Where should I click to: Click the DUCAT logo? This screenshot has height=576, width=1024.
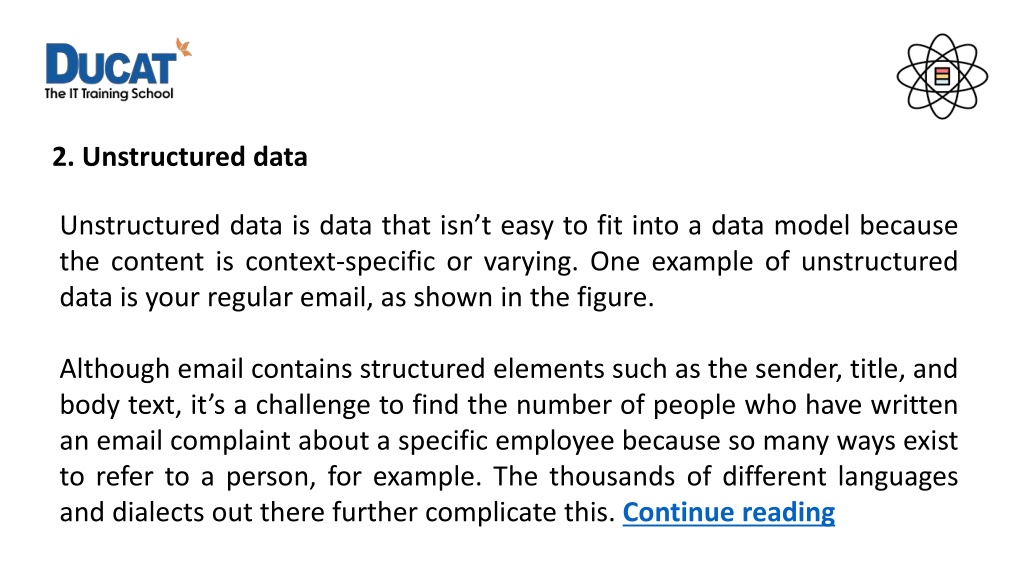point(118,69)
